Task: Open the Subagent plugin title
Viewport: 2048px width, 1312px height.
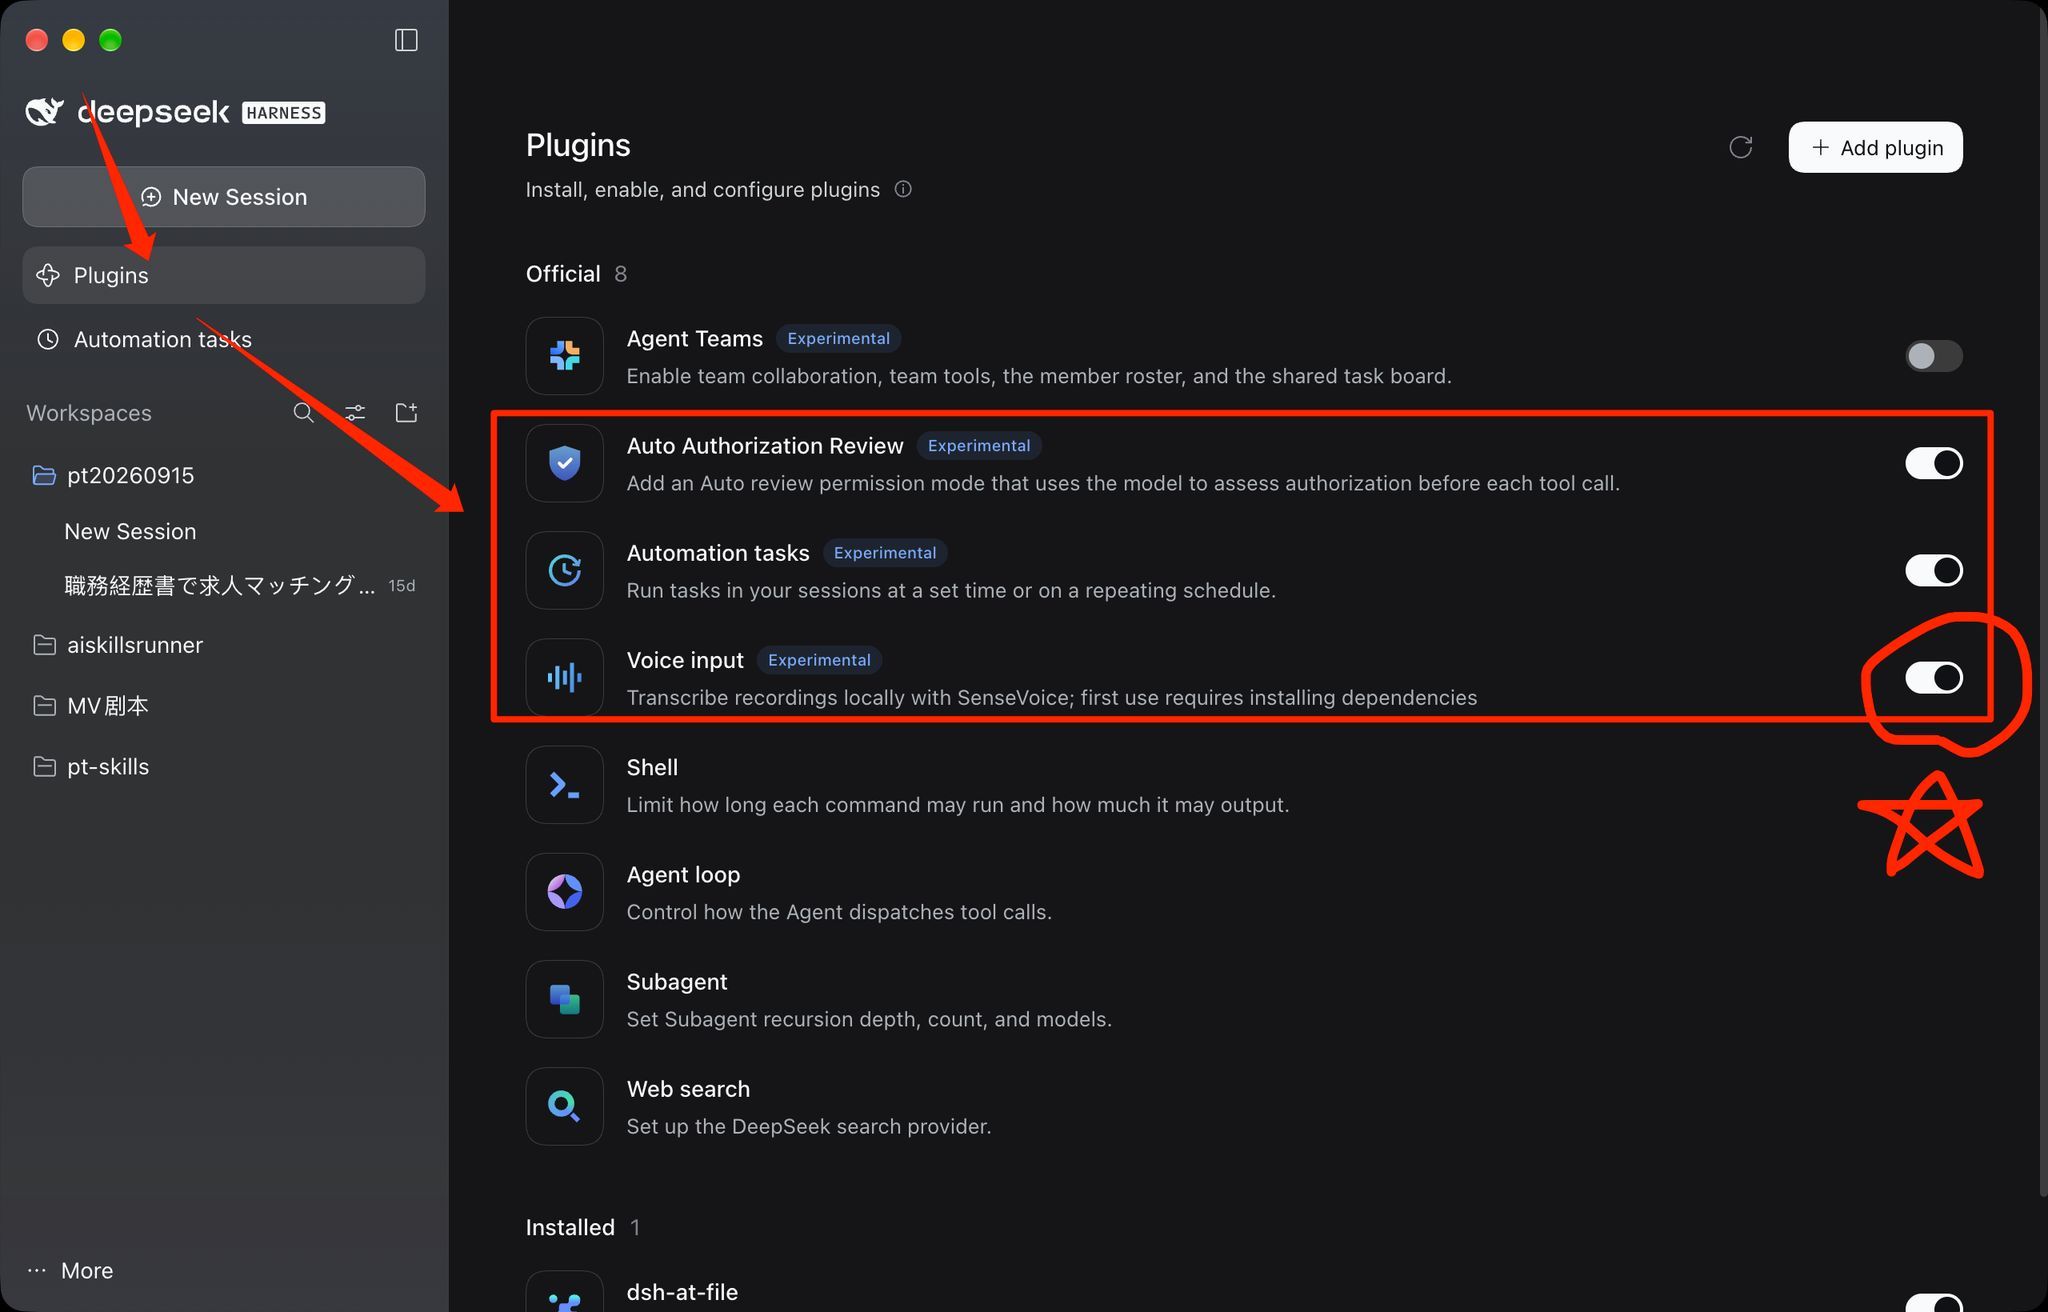Action: point(676,982)
